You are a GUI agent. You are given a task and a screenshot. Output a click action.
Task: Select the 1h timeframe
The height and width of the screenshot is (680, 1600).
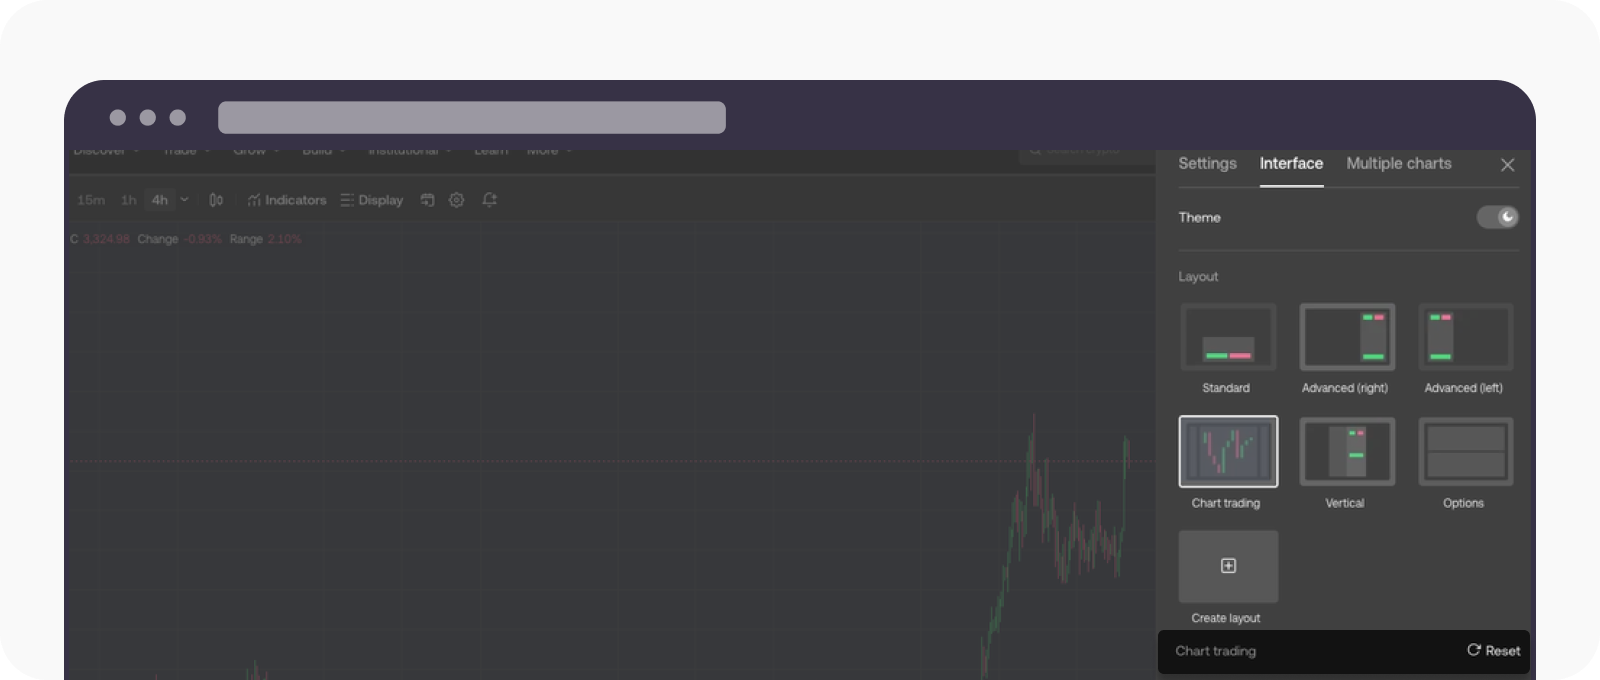click(129, 200)
